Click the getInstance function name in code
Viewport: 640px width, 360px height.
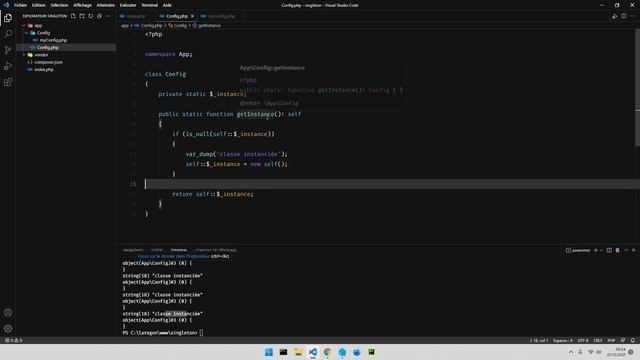point(255,114)
